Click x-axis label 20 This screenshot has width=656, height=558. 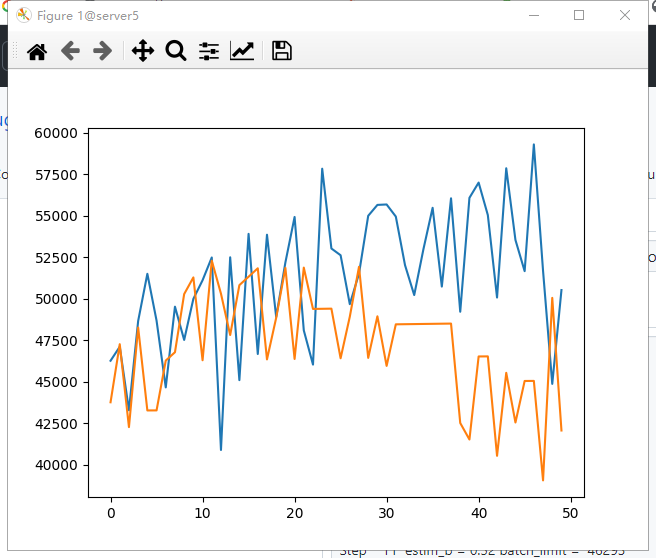coord(295,513)
